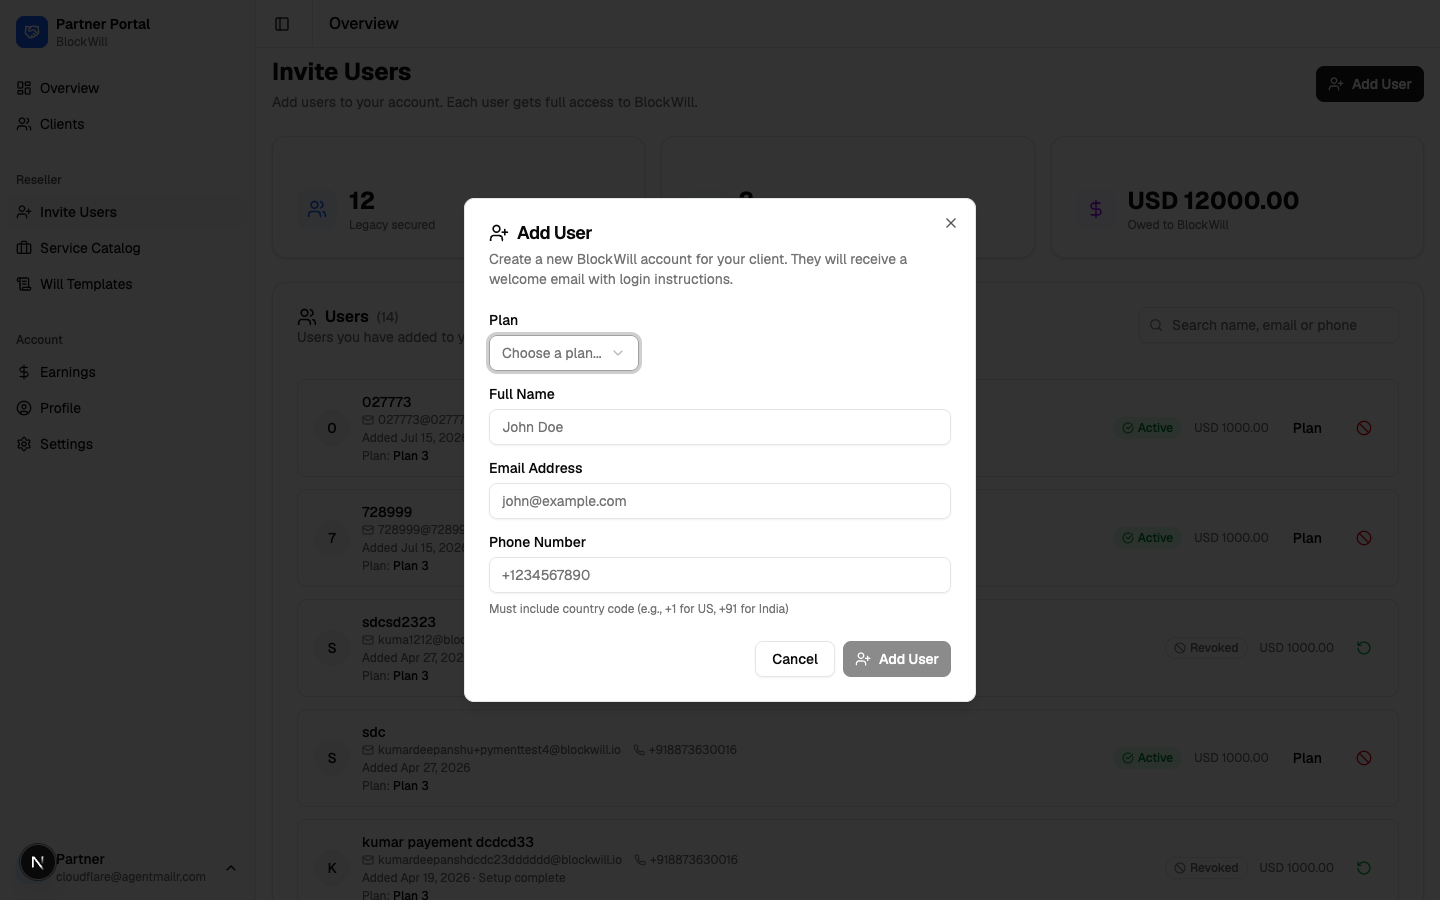The image size is (1440, 900).
Task: Click the Revoked badge for sdcsd2323
Action: coord(1206,648)
